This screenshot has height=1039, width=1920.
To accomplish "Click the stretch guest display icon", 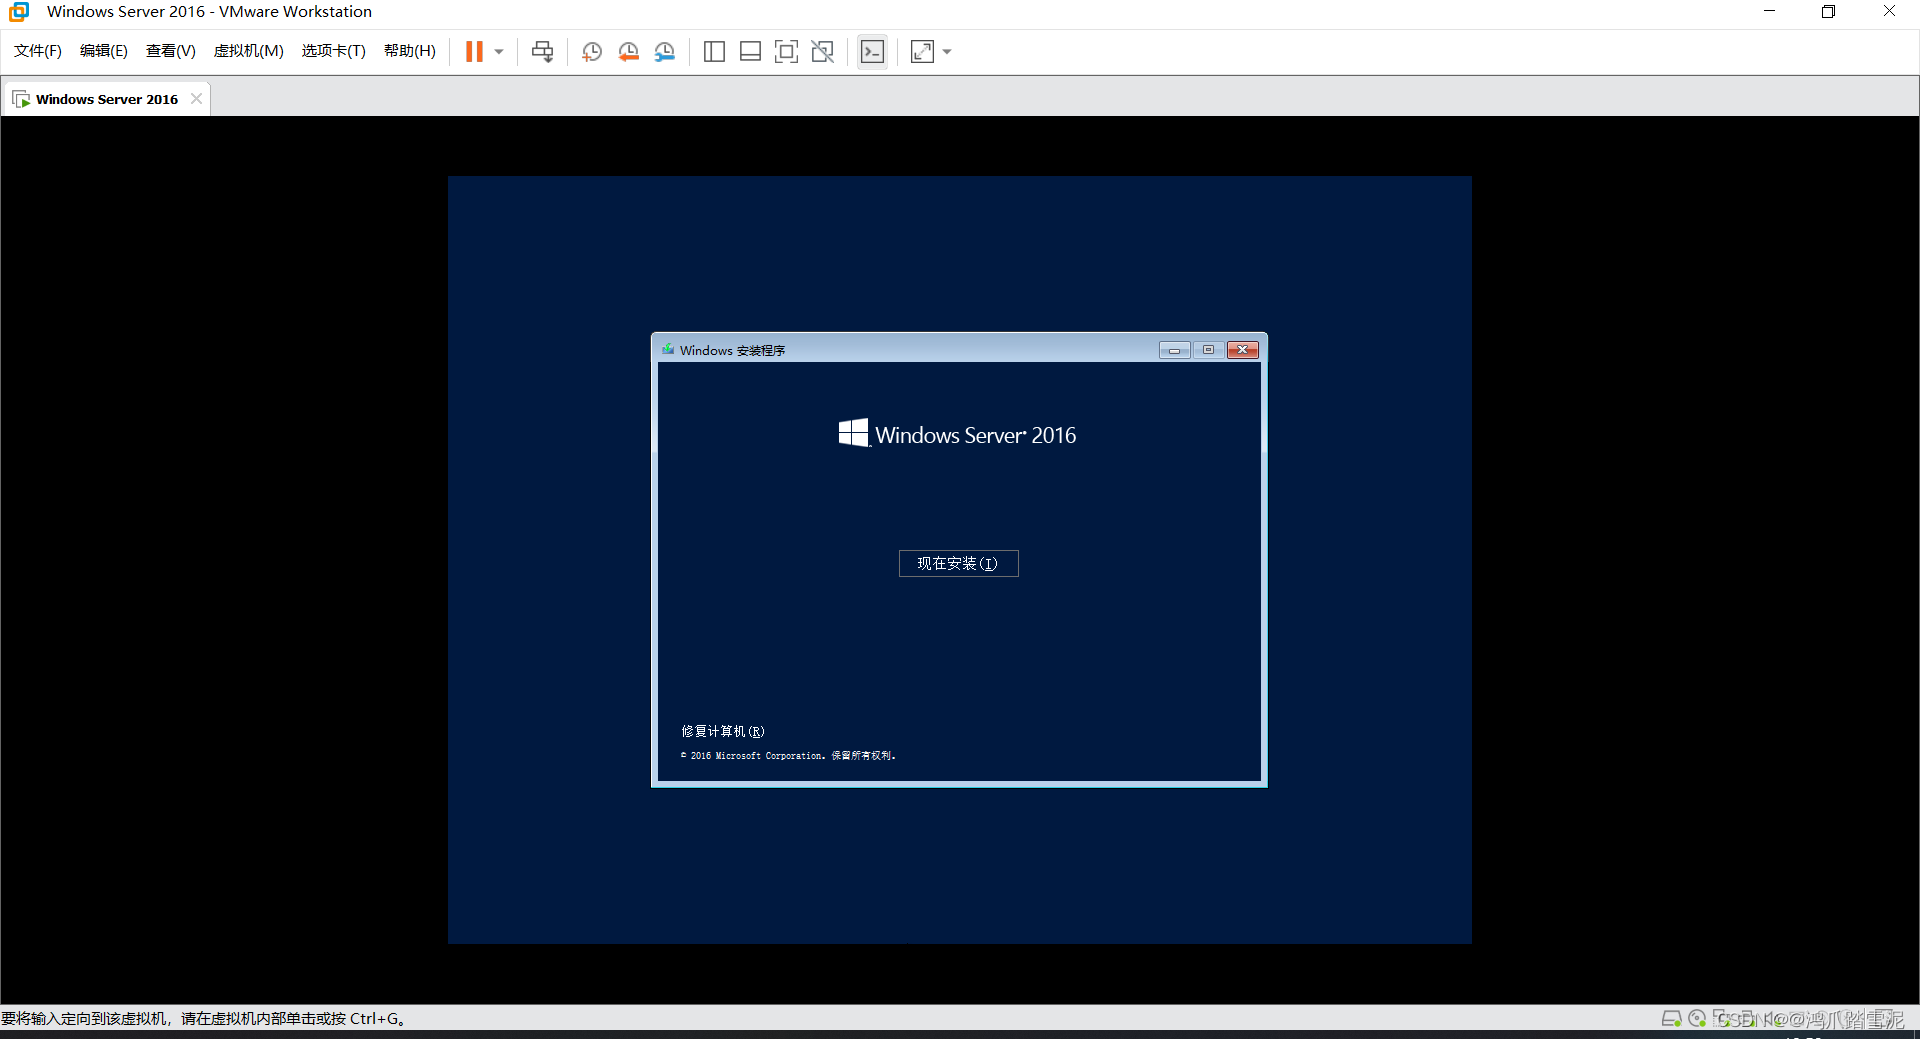I will click(922, 51).
